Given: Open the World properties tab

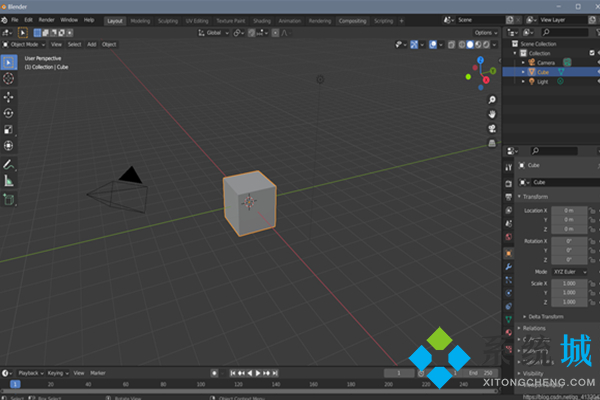Looking at the screenshot, I should [x=509, y=237].
